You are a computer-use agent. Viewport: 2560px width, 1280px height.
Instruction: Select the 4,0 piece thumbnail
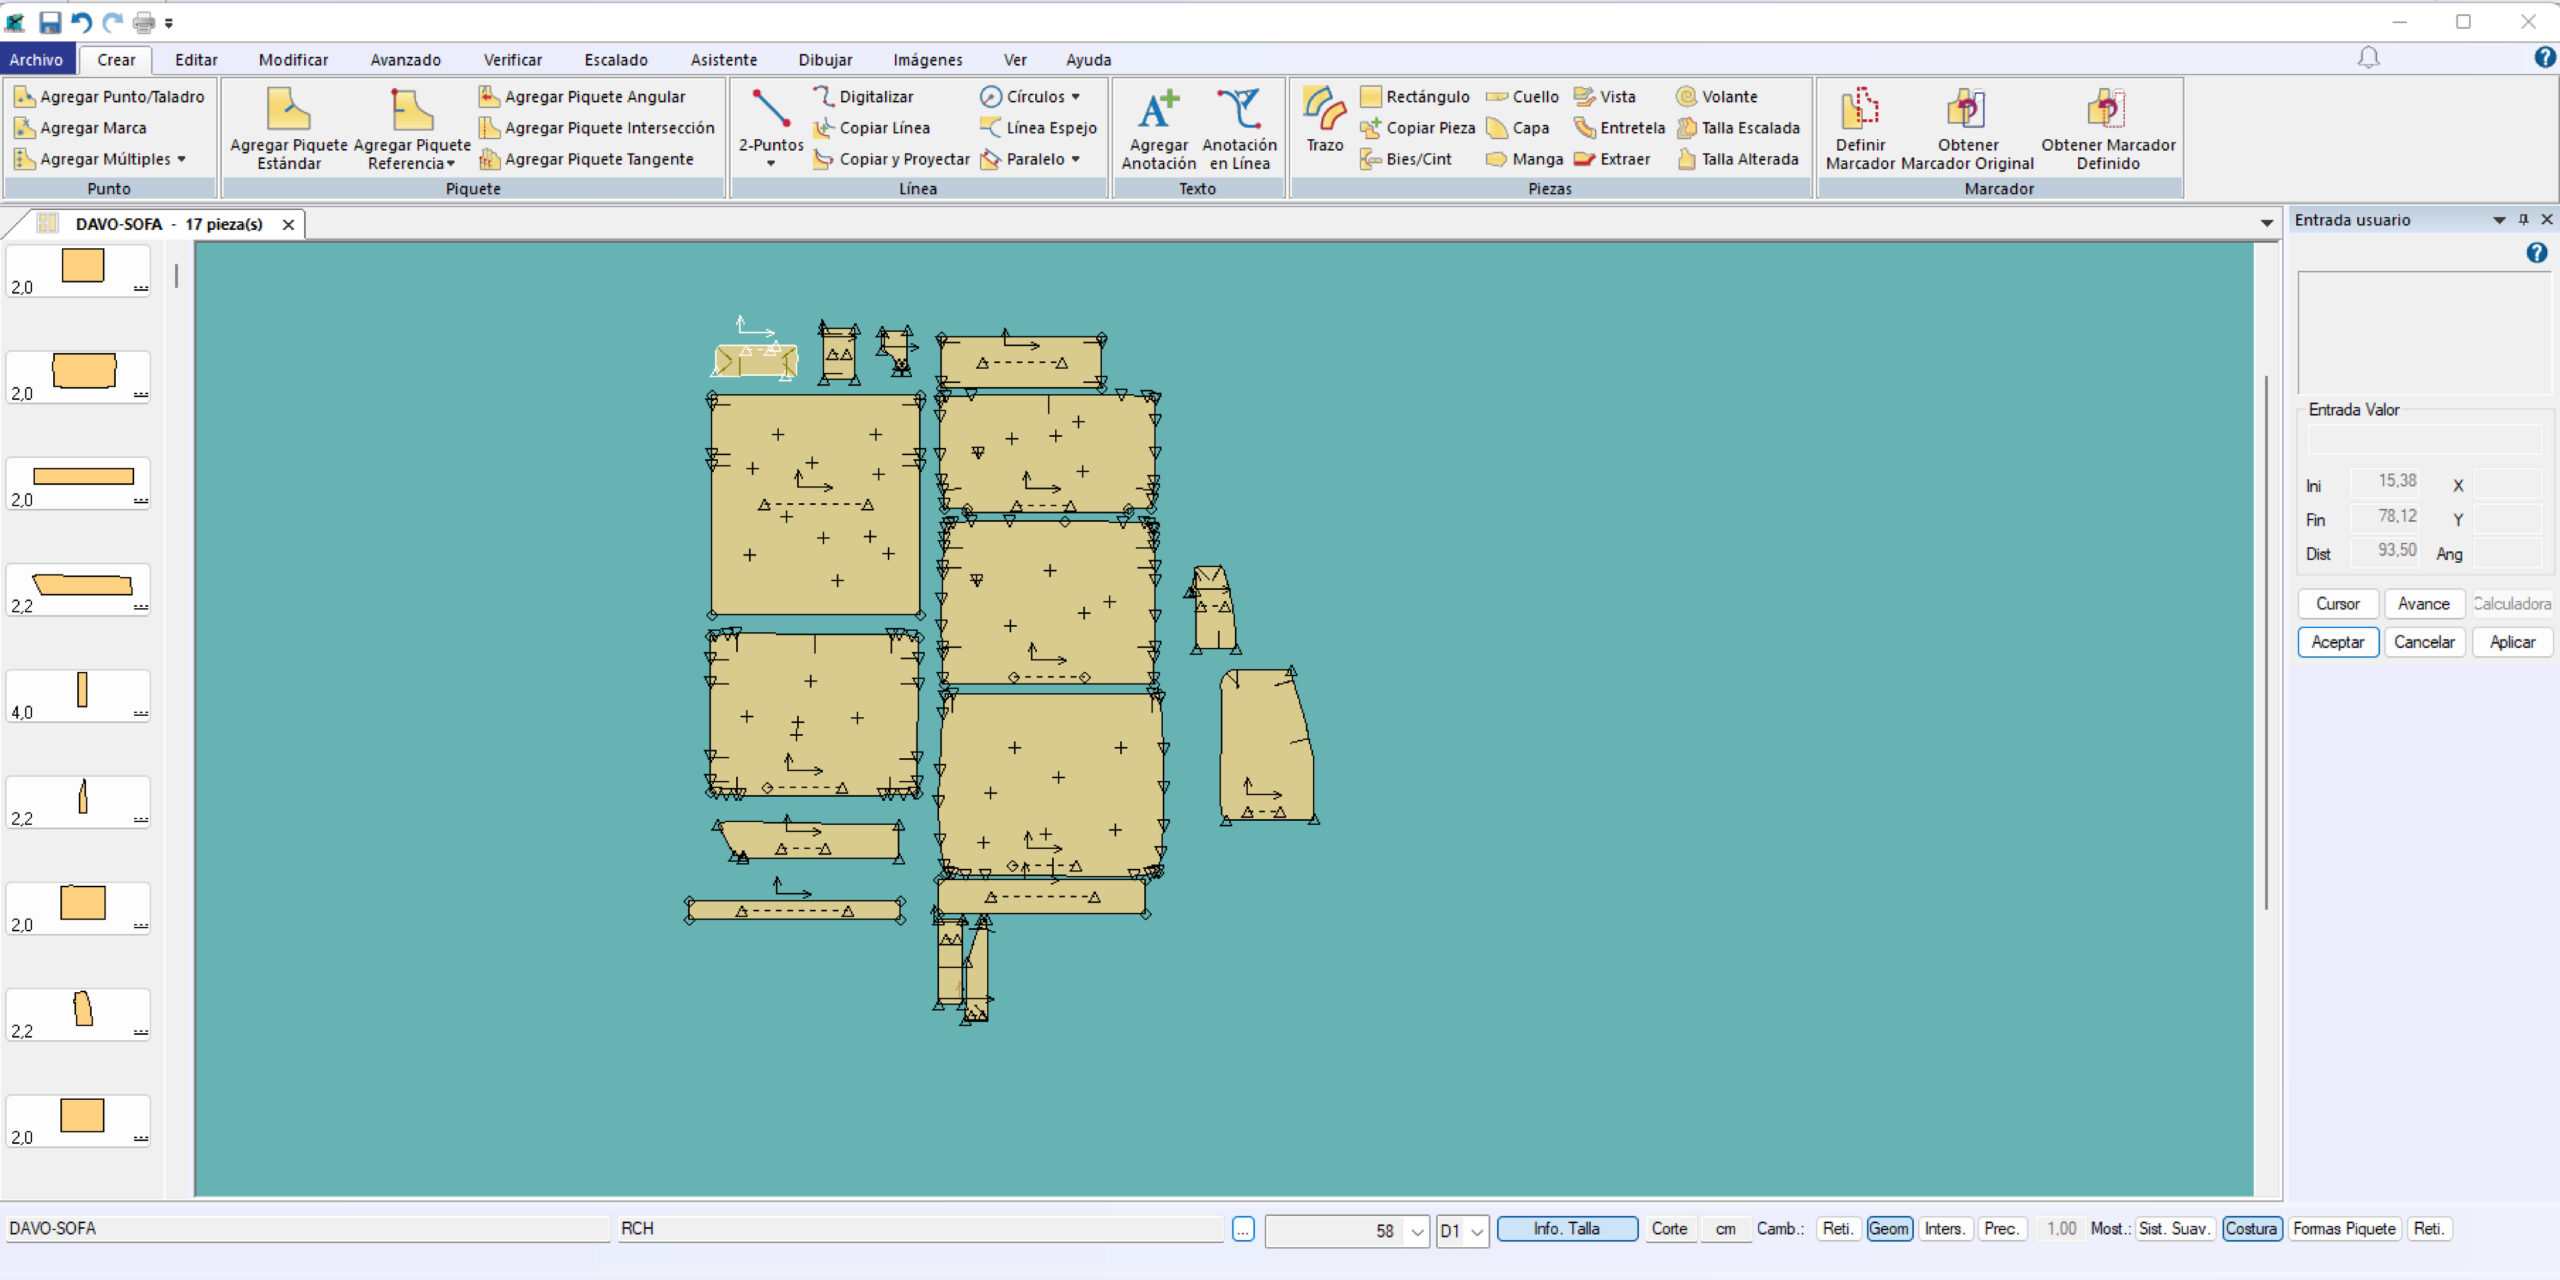click(80, 695)
